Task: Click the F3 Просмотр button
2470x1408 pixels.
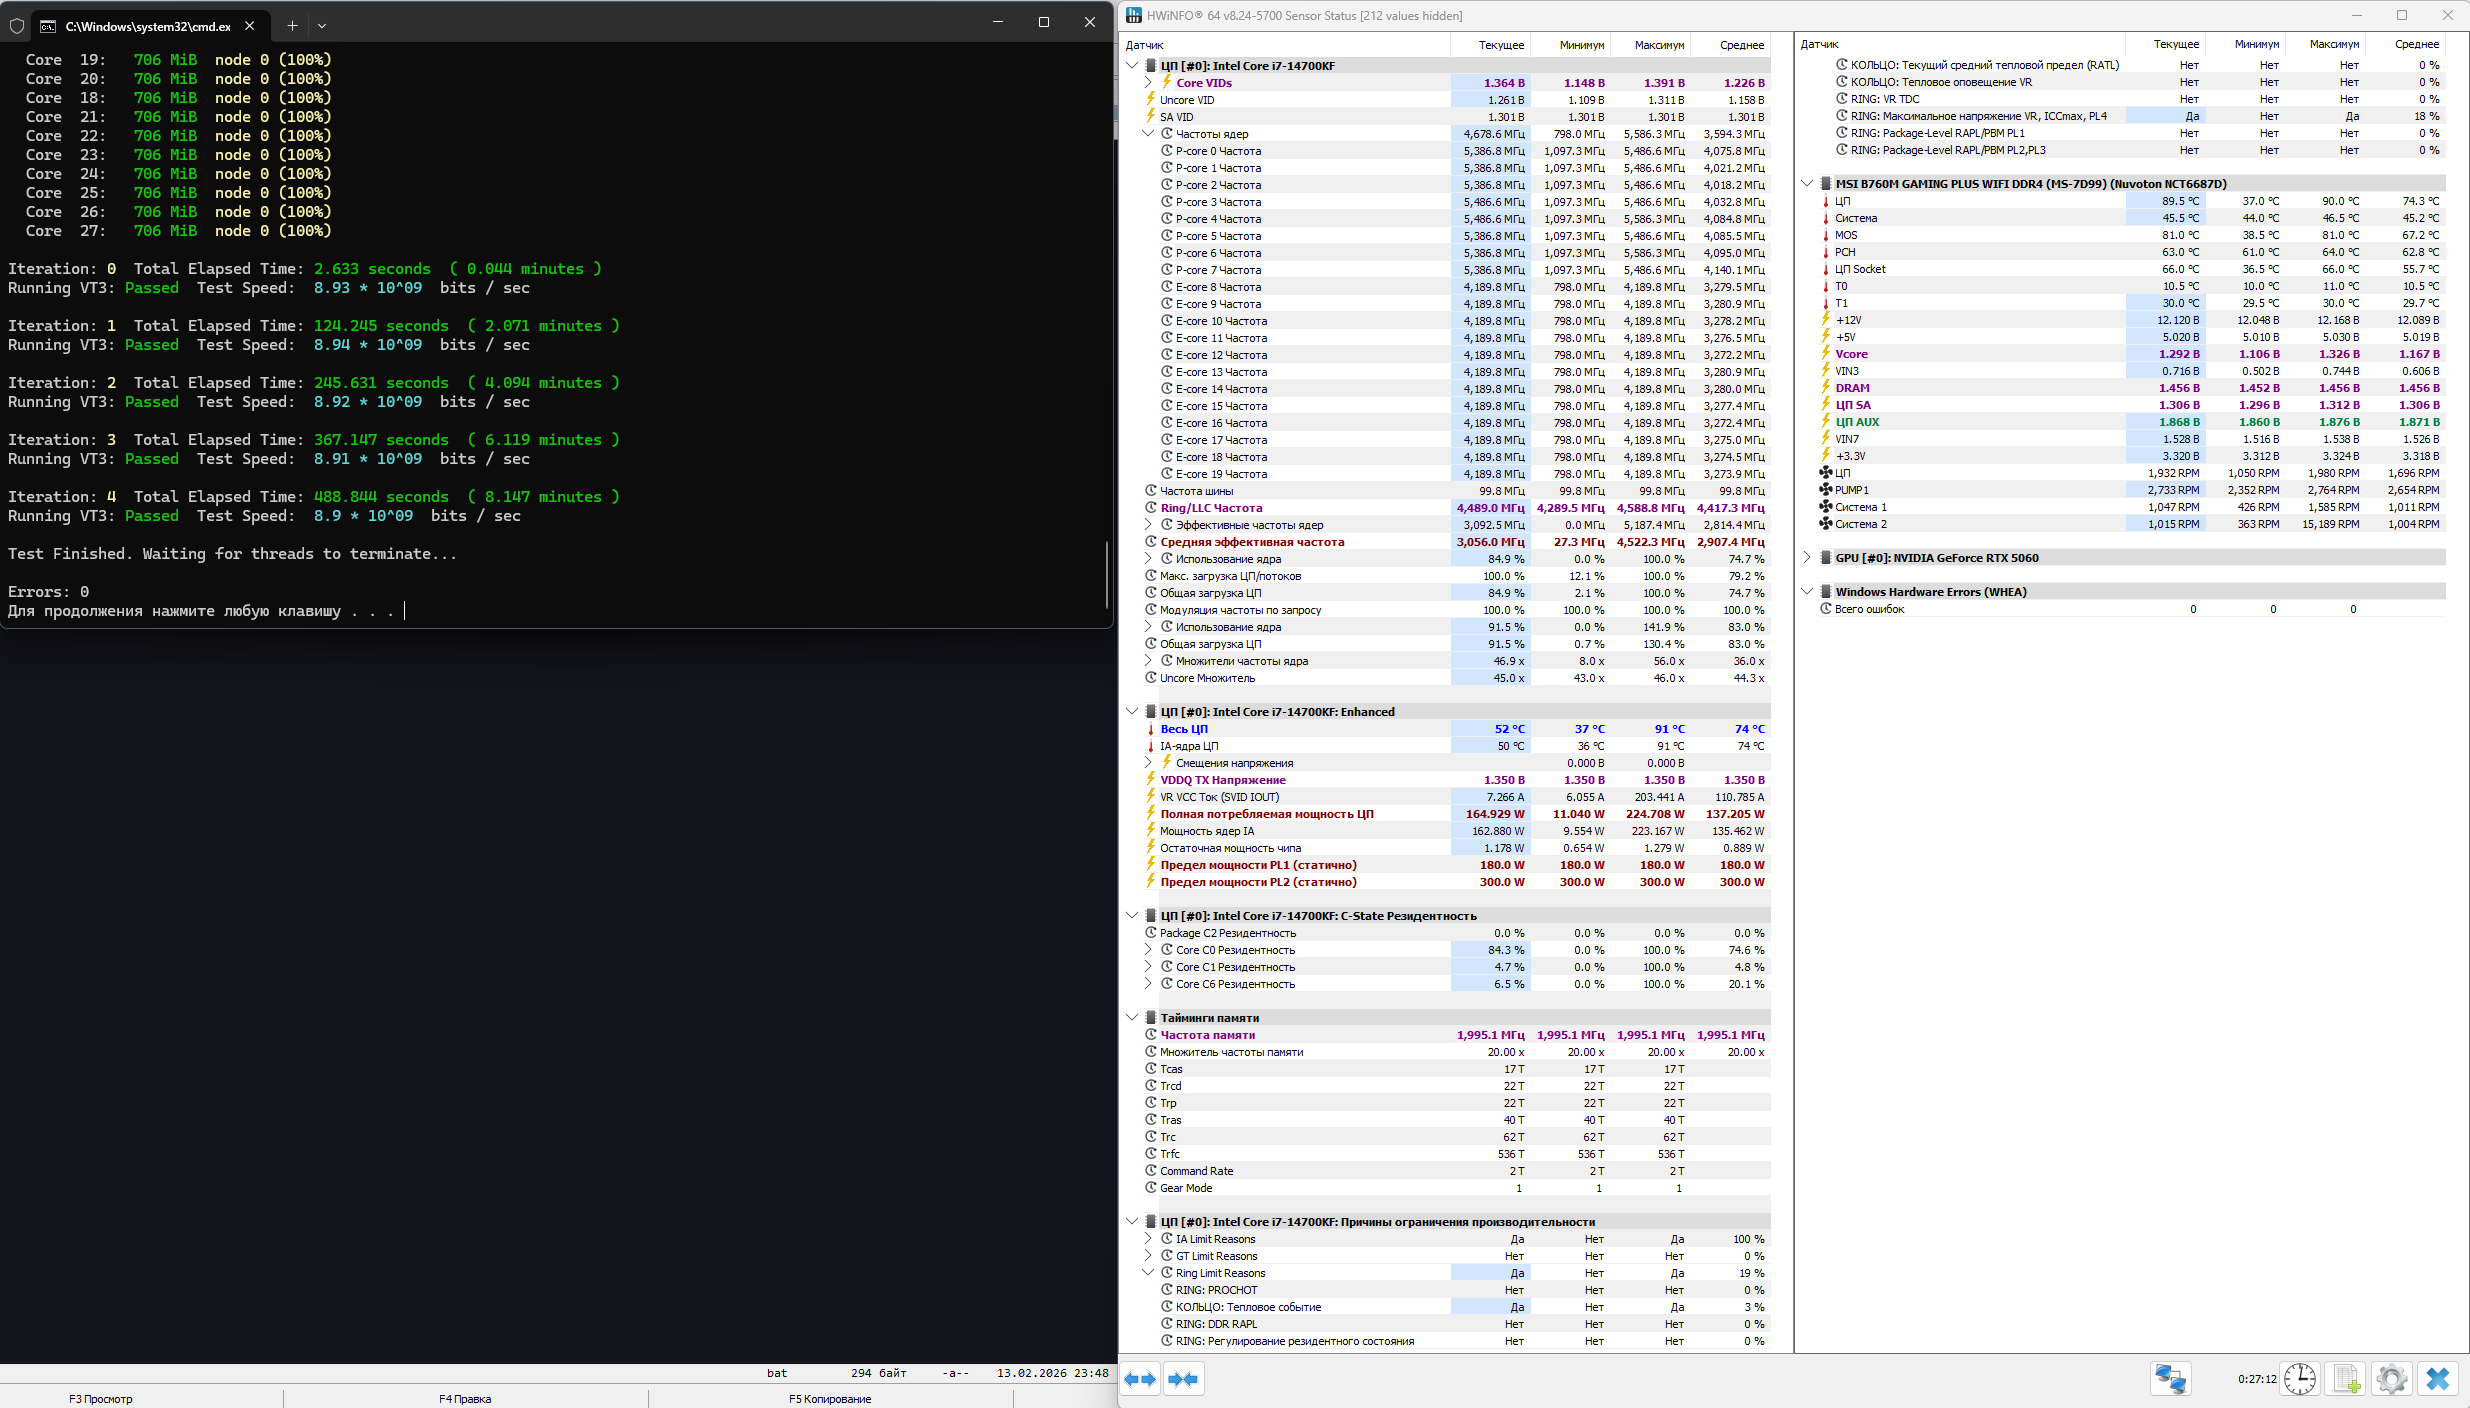Action: click(x=101, y=1399)
